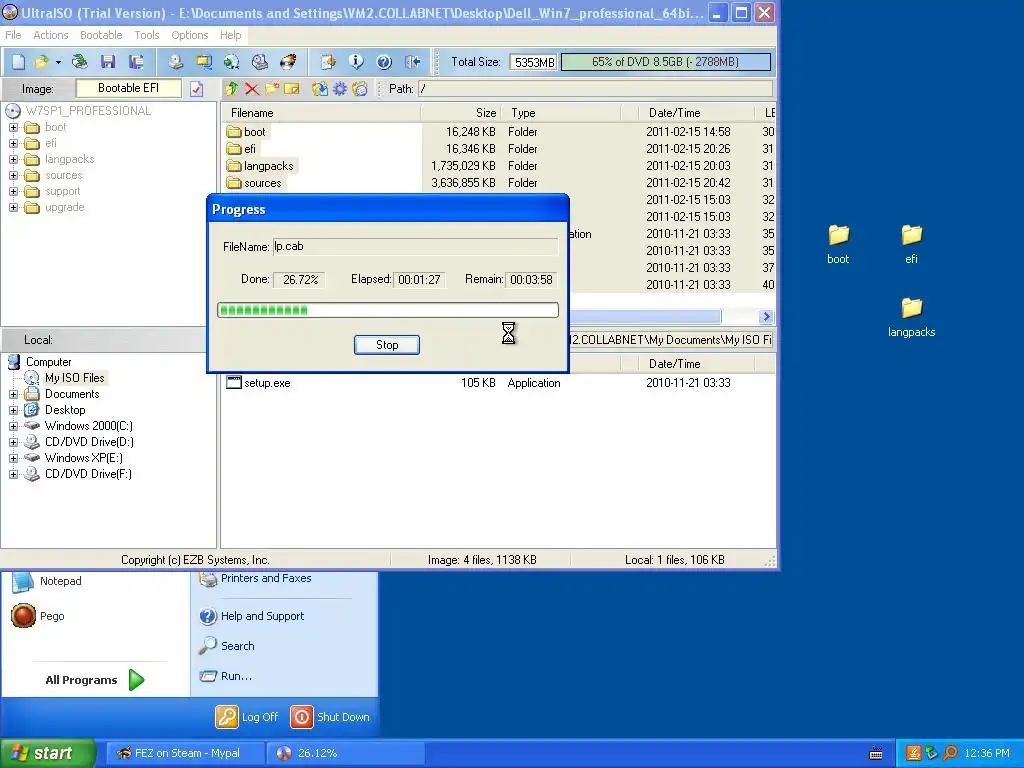Select setup.exe in the local file list
The image size is (1024, 768).
[267, 383]
